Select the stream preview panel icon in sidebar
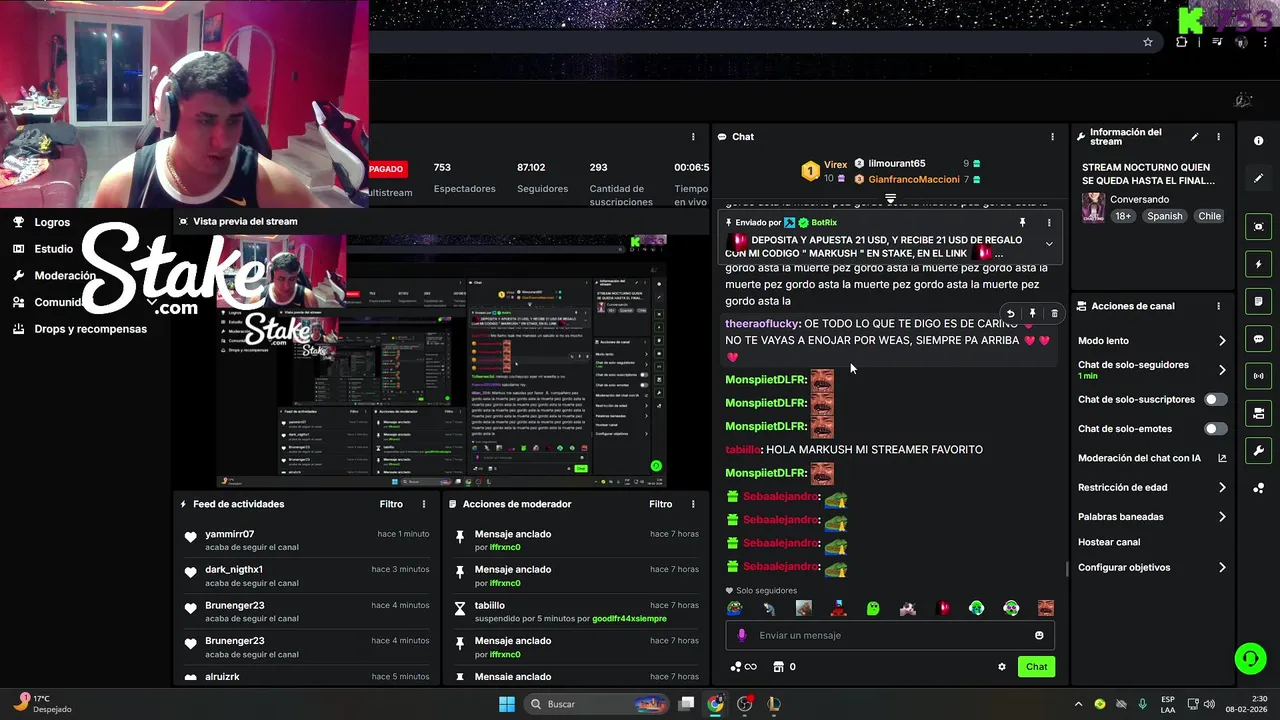Viewport: 1280px width, 720px height. click(x=1258, y=227)
